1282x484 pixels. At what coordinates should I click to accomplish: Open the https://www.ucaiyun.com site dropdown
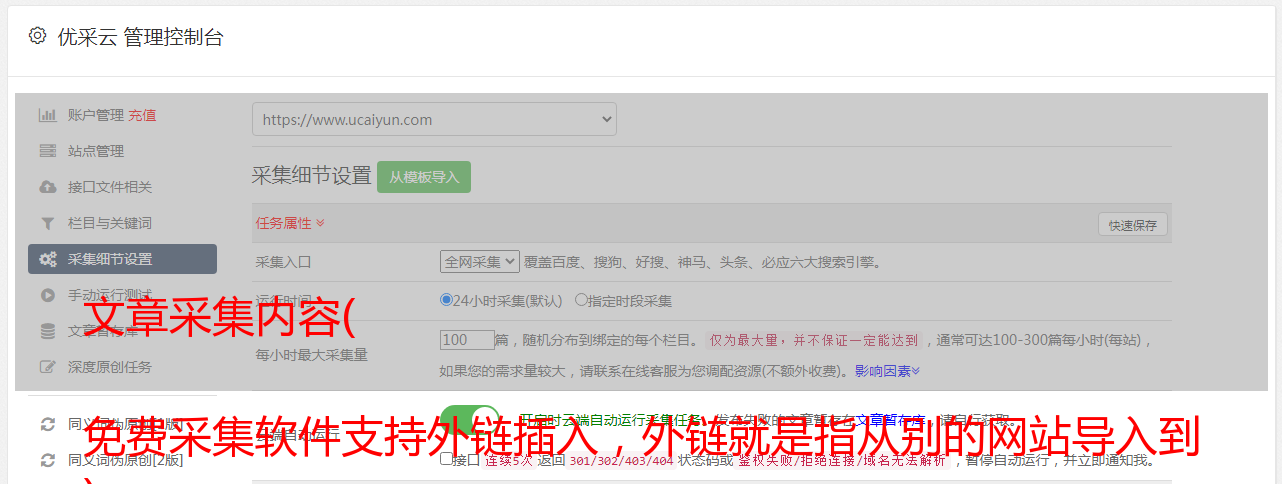[x=434, y=119]
